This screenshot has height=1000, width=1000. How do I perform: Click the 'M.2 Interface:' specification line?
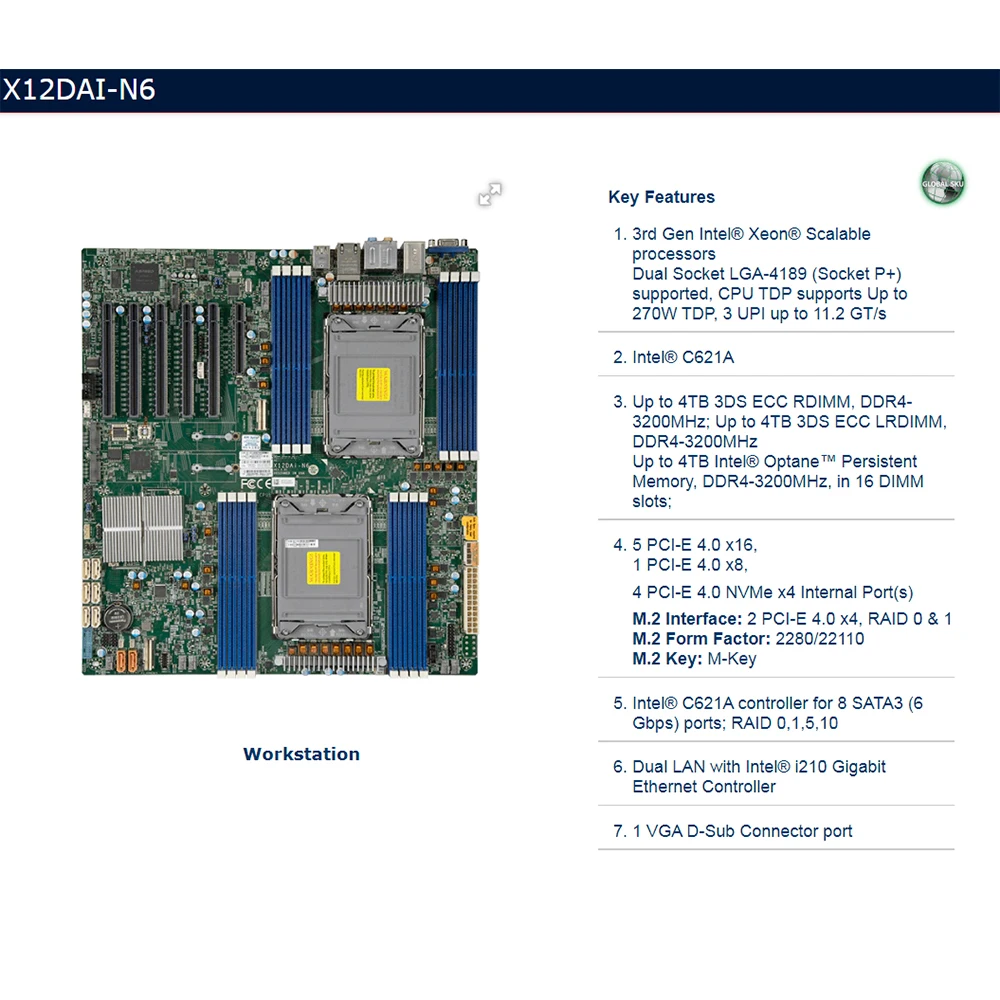791,619
